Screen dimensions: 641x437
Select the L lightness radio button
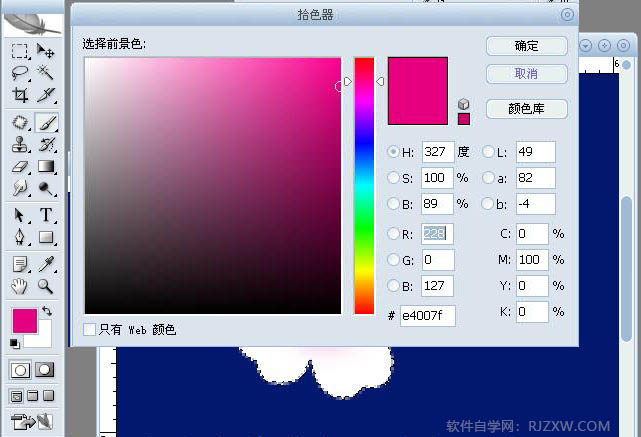(488, 152)
